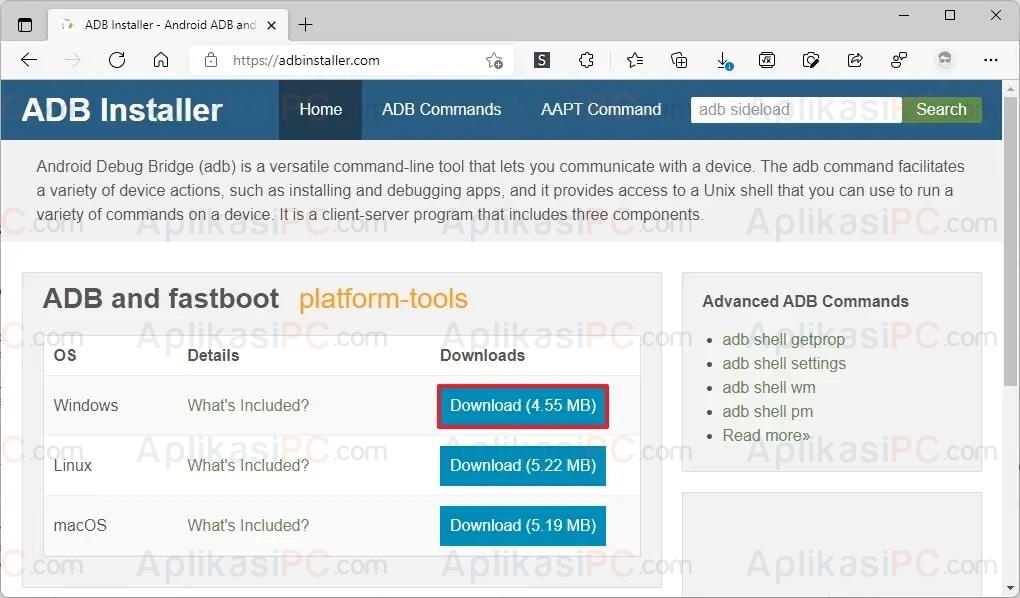Go to browser home page
Image resolution: width=1020 pixels, height=598 pixels.
(x=161, y=61)
